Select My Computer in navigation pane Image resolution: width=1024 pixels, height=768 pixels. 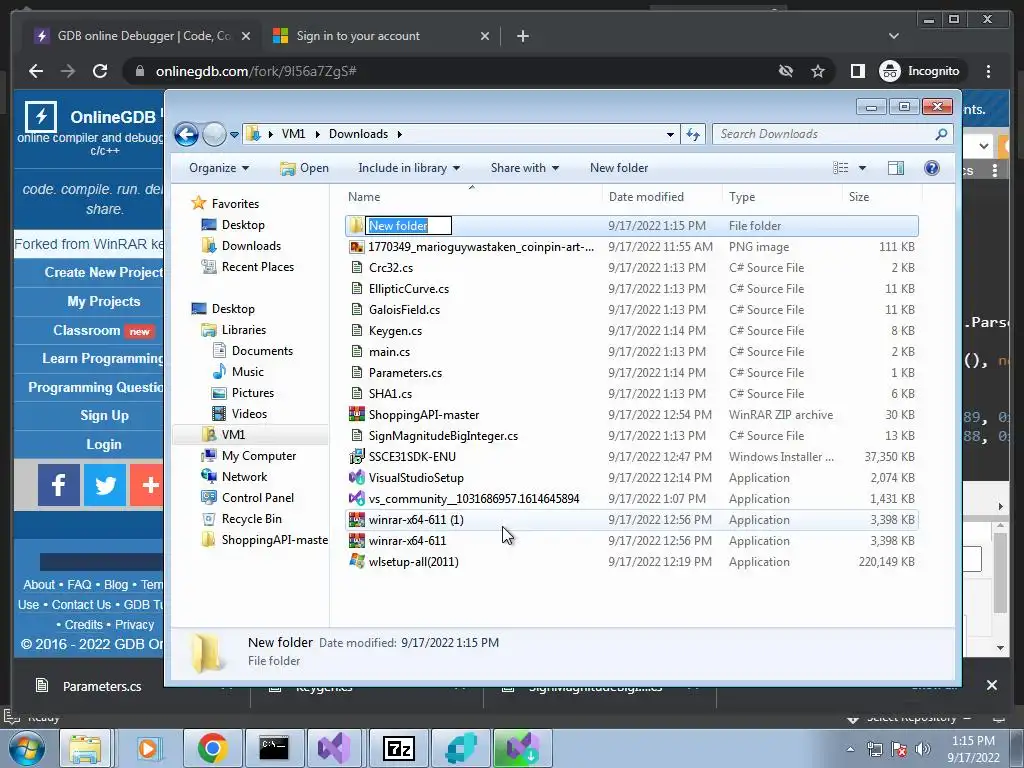[x=249, y=456]
